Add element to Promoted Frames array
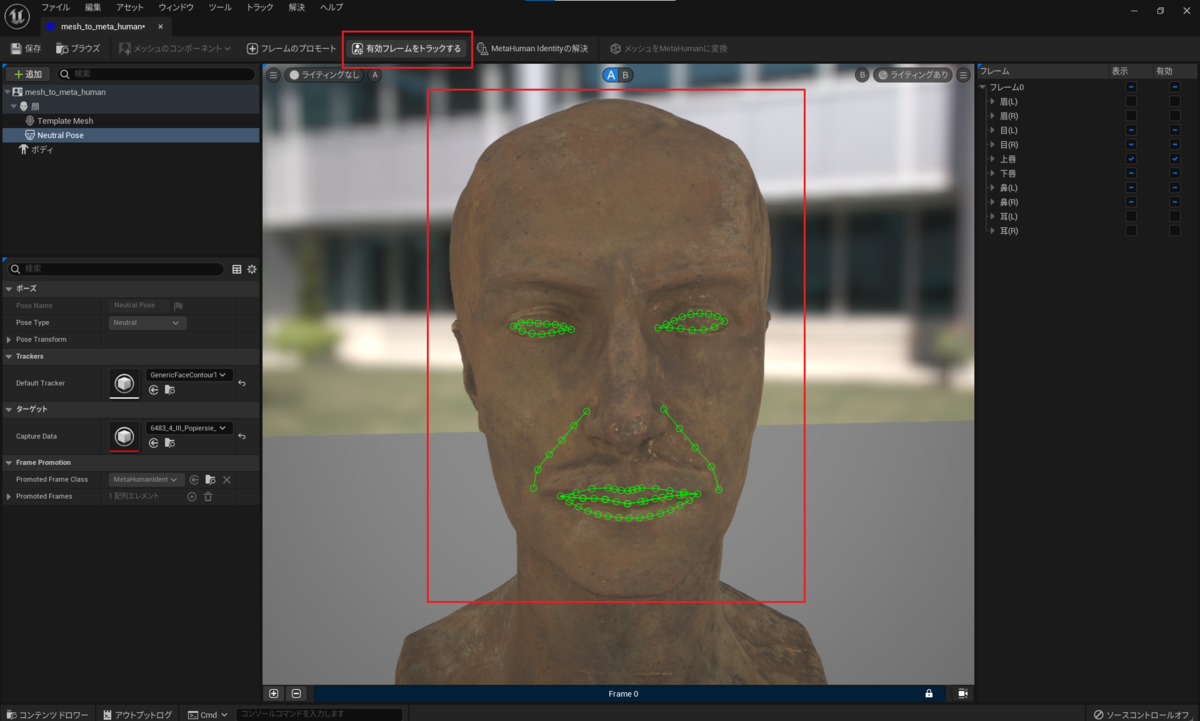 pos(192,497)
